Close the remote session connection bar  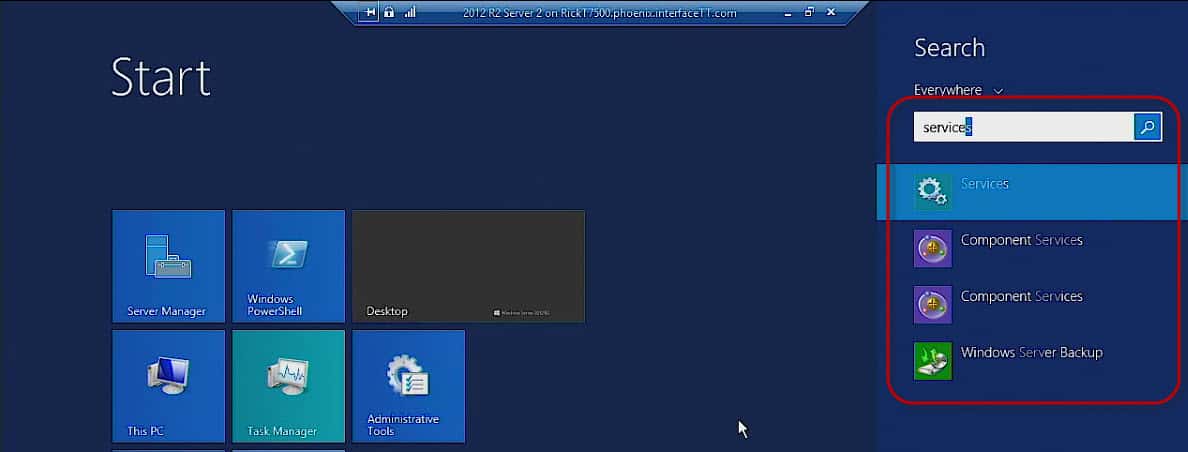831,12
